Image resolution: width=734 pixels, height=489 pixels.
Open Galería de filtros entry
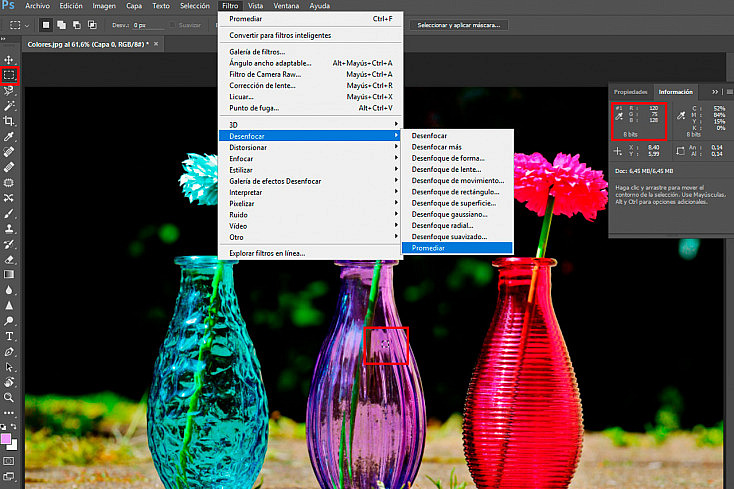click(309, 52)
